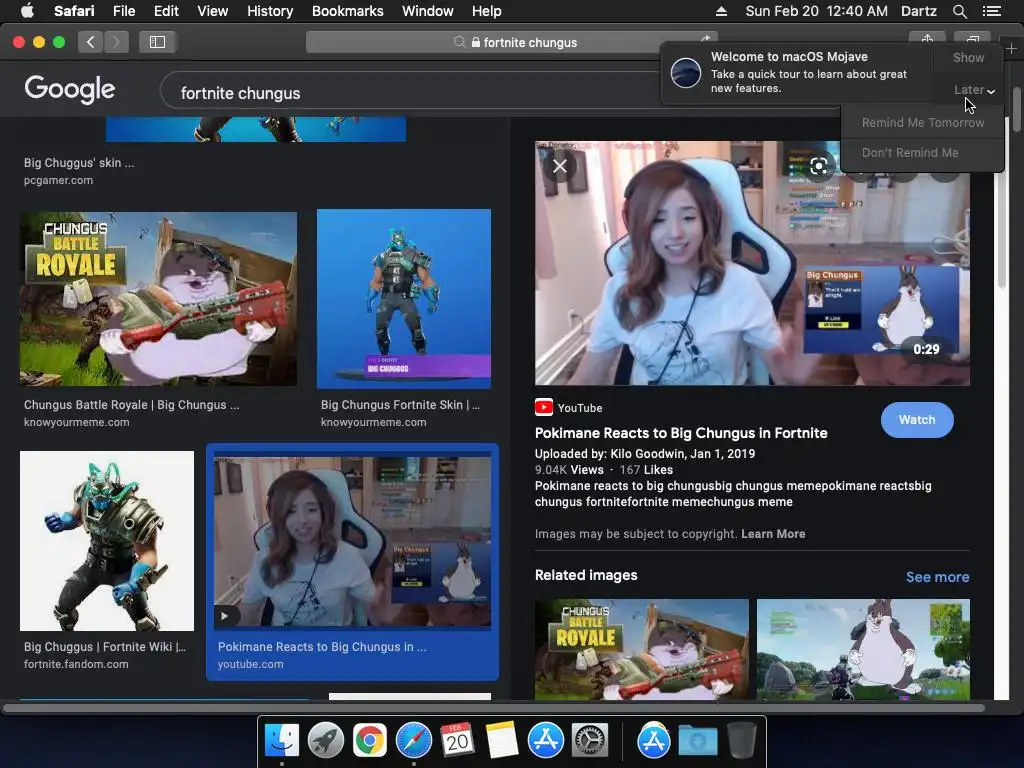
Task: Click the Google Lens icon on preview image
Action: pos(818,166)
